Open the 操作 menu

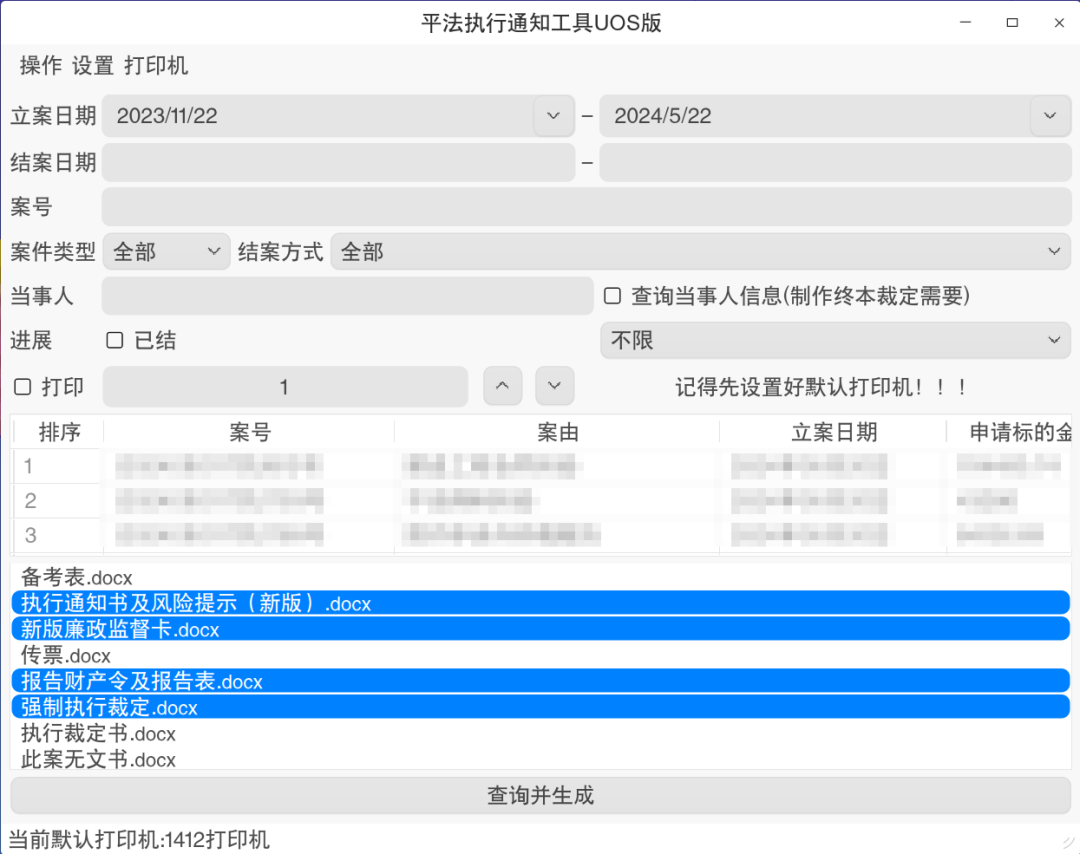41,66
